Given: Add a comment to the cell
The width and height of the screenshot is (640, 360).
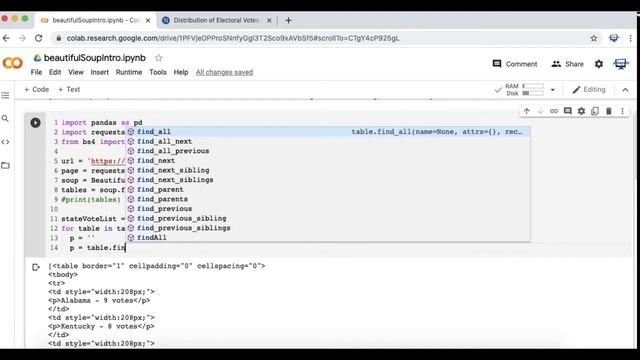Looking at the screenshot, I should (568, 111).
